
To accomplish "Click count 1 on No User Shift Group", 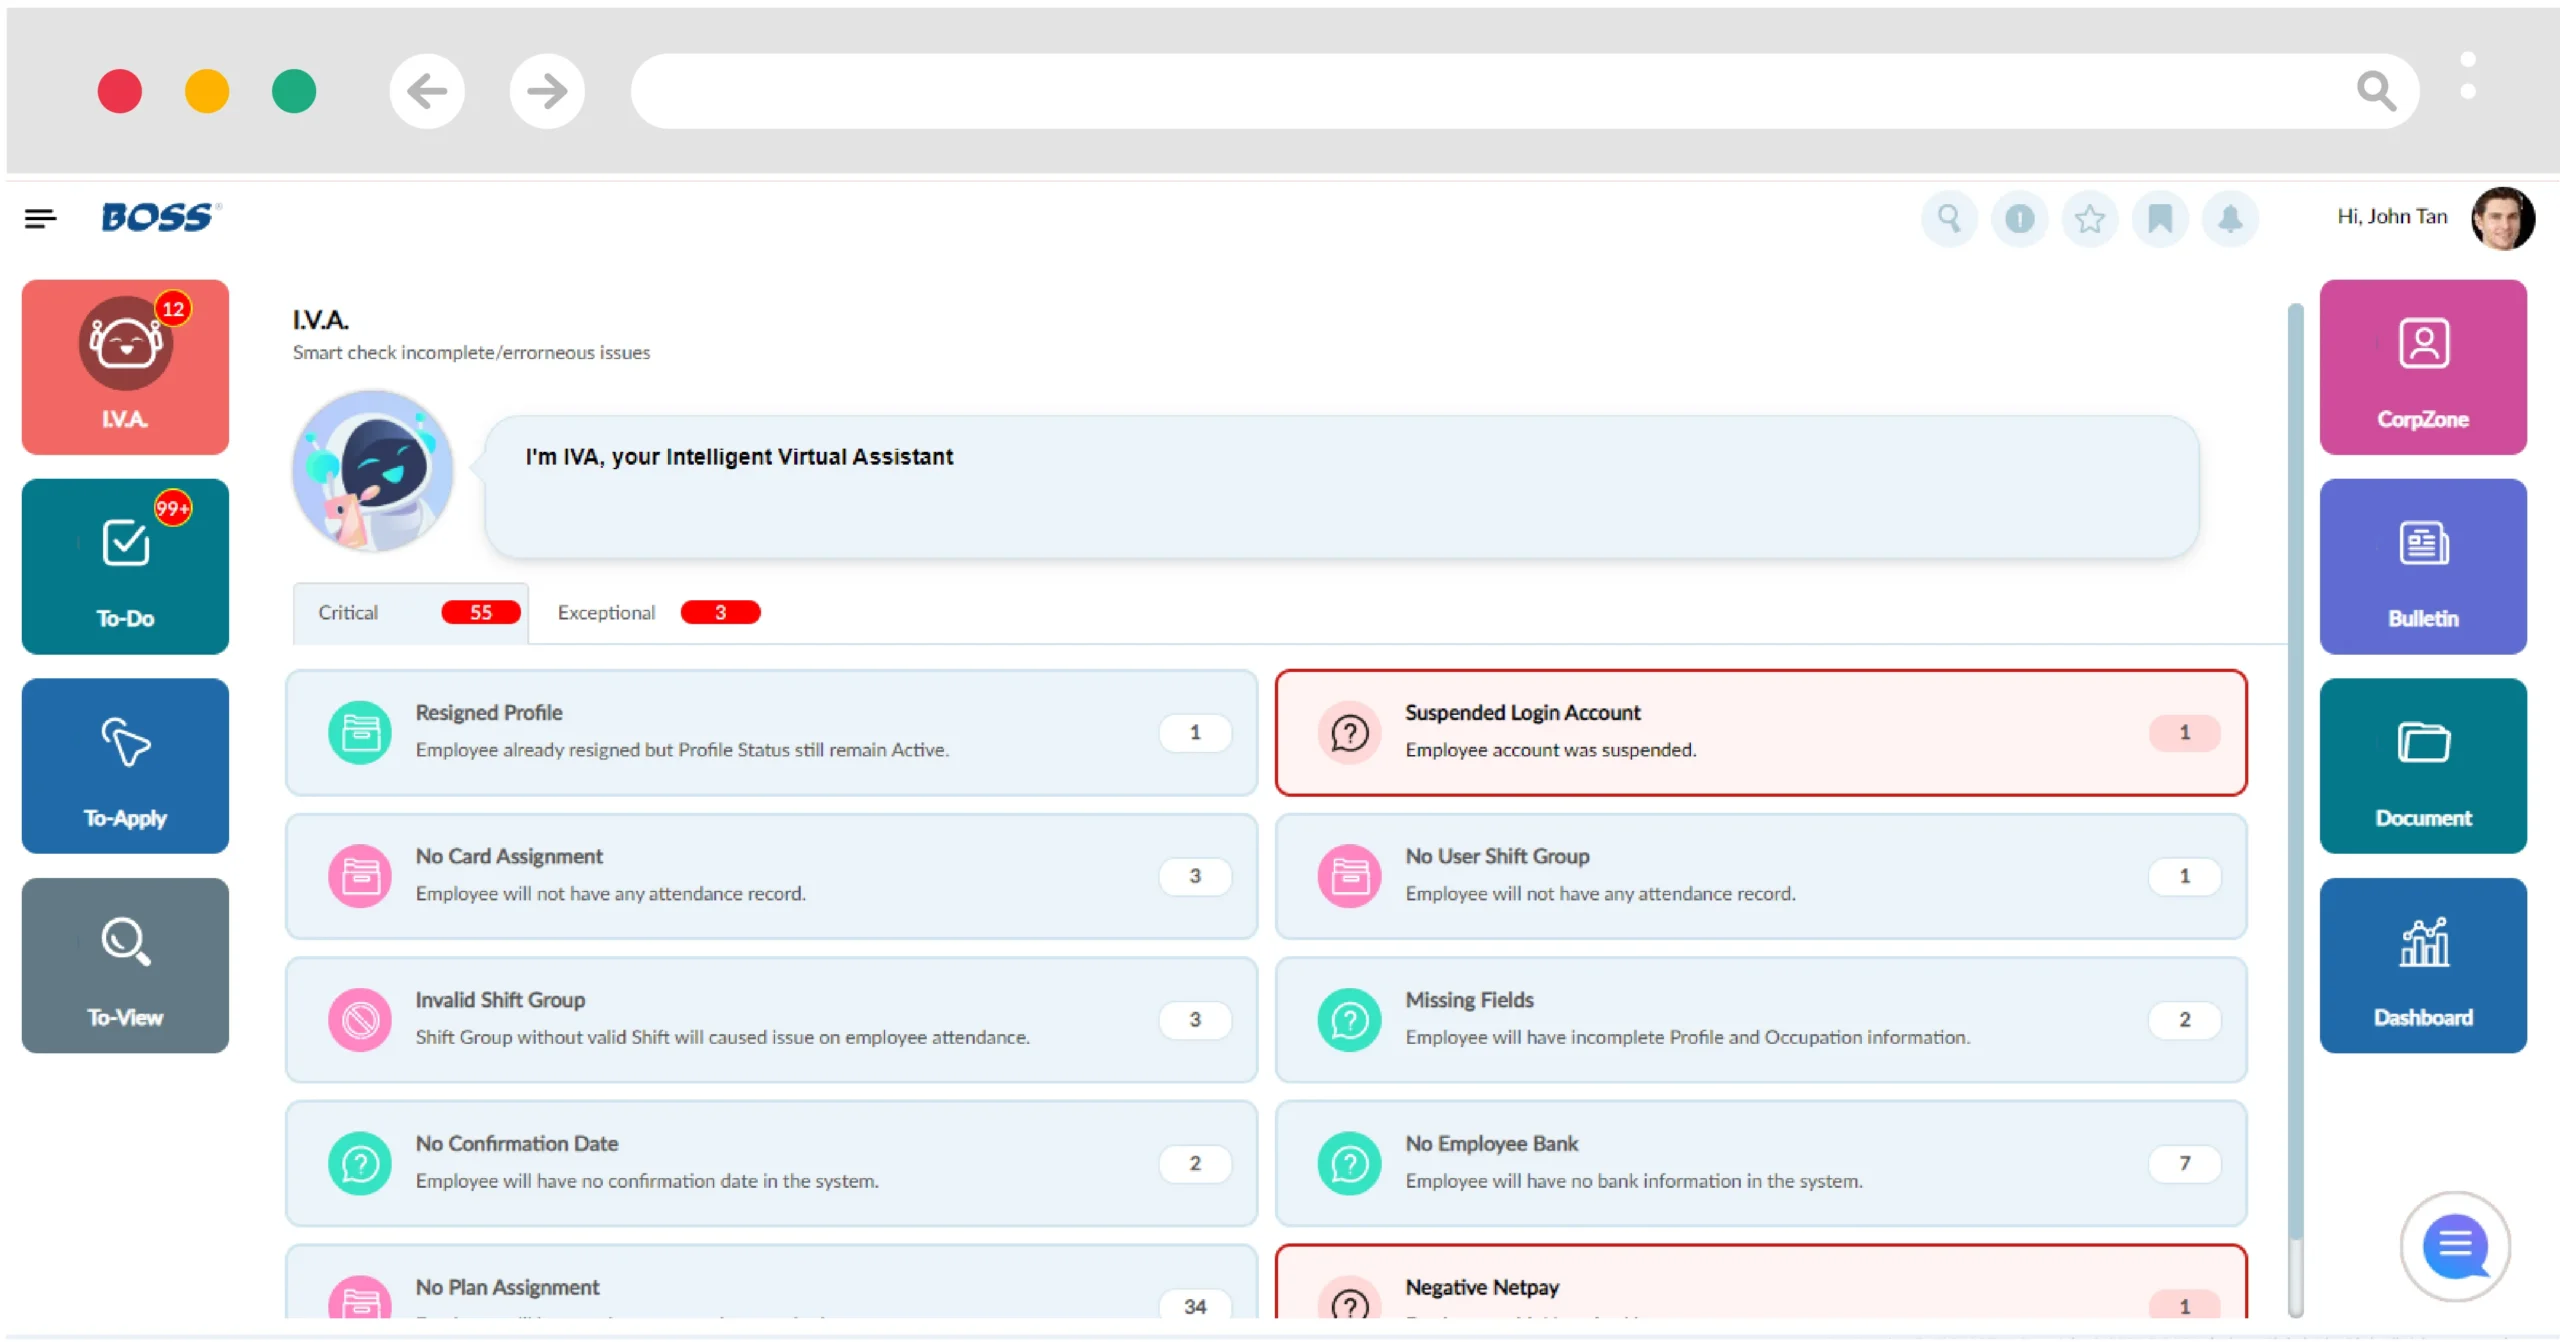I will (x=2185, y=876).
